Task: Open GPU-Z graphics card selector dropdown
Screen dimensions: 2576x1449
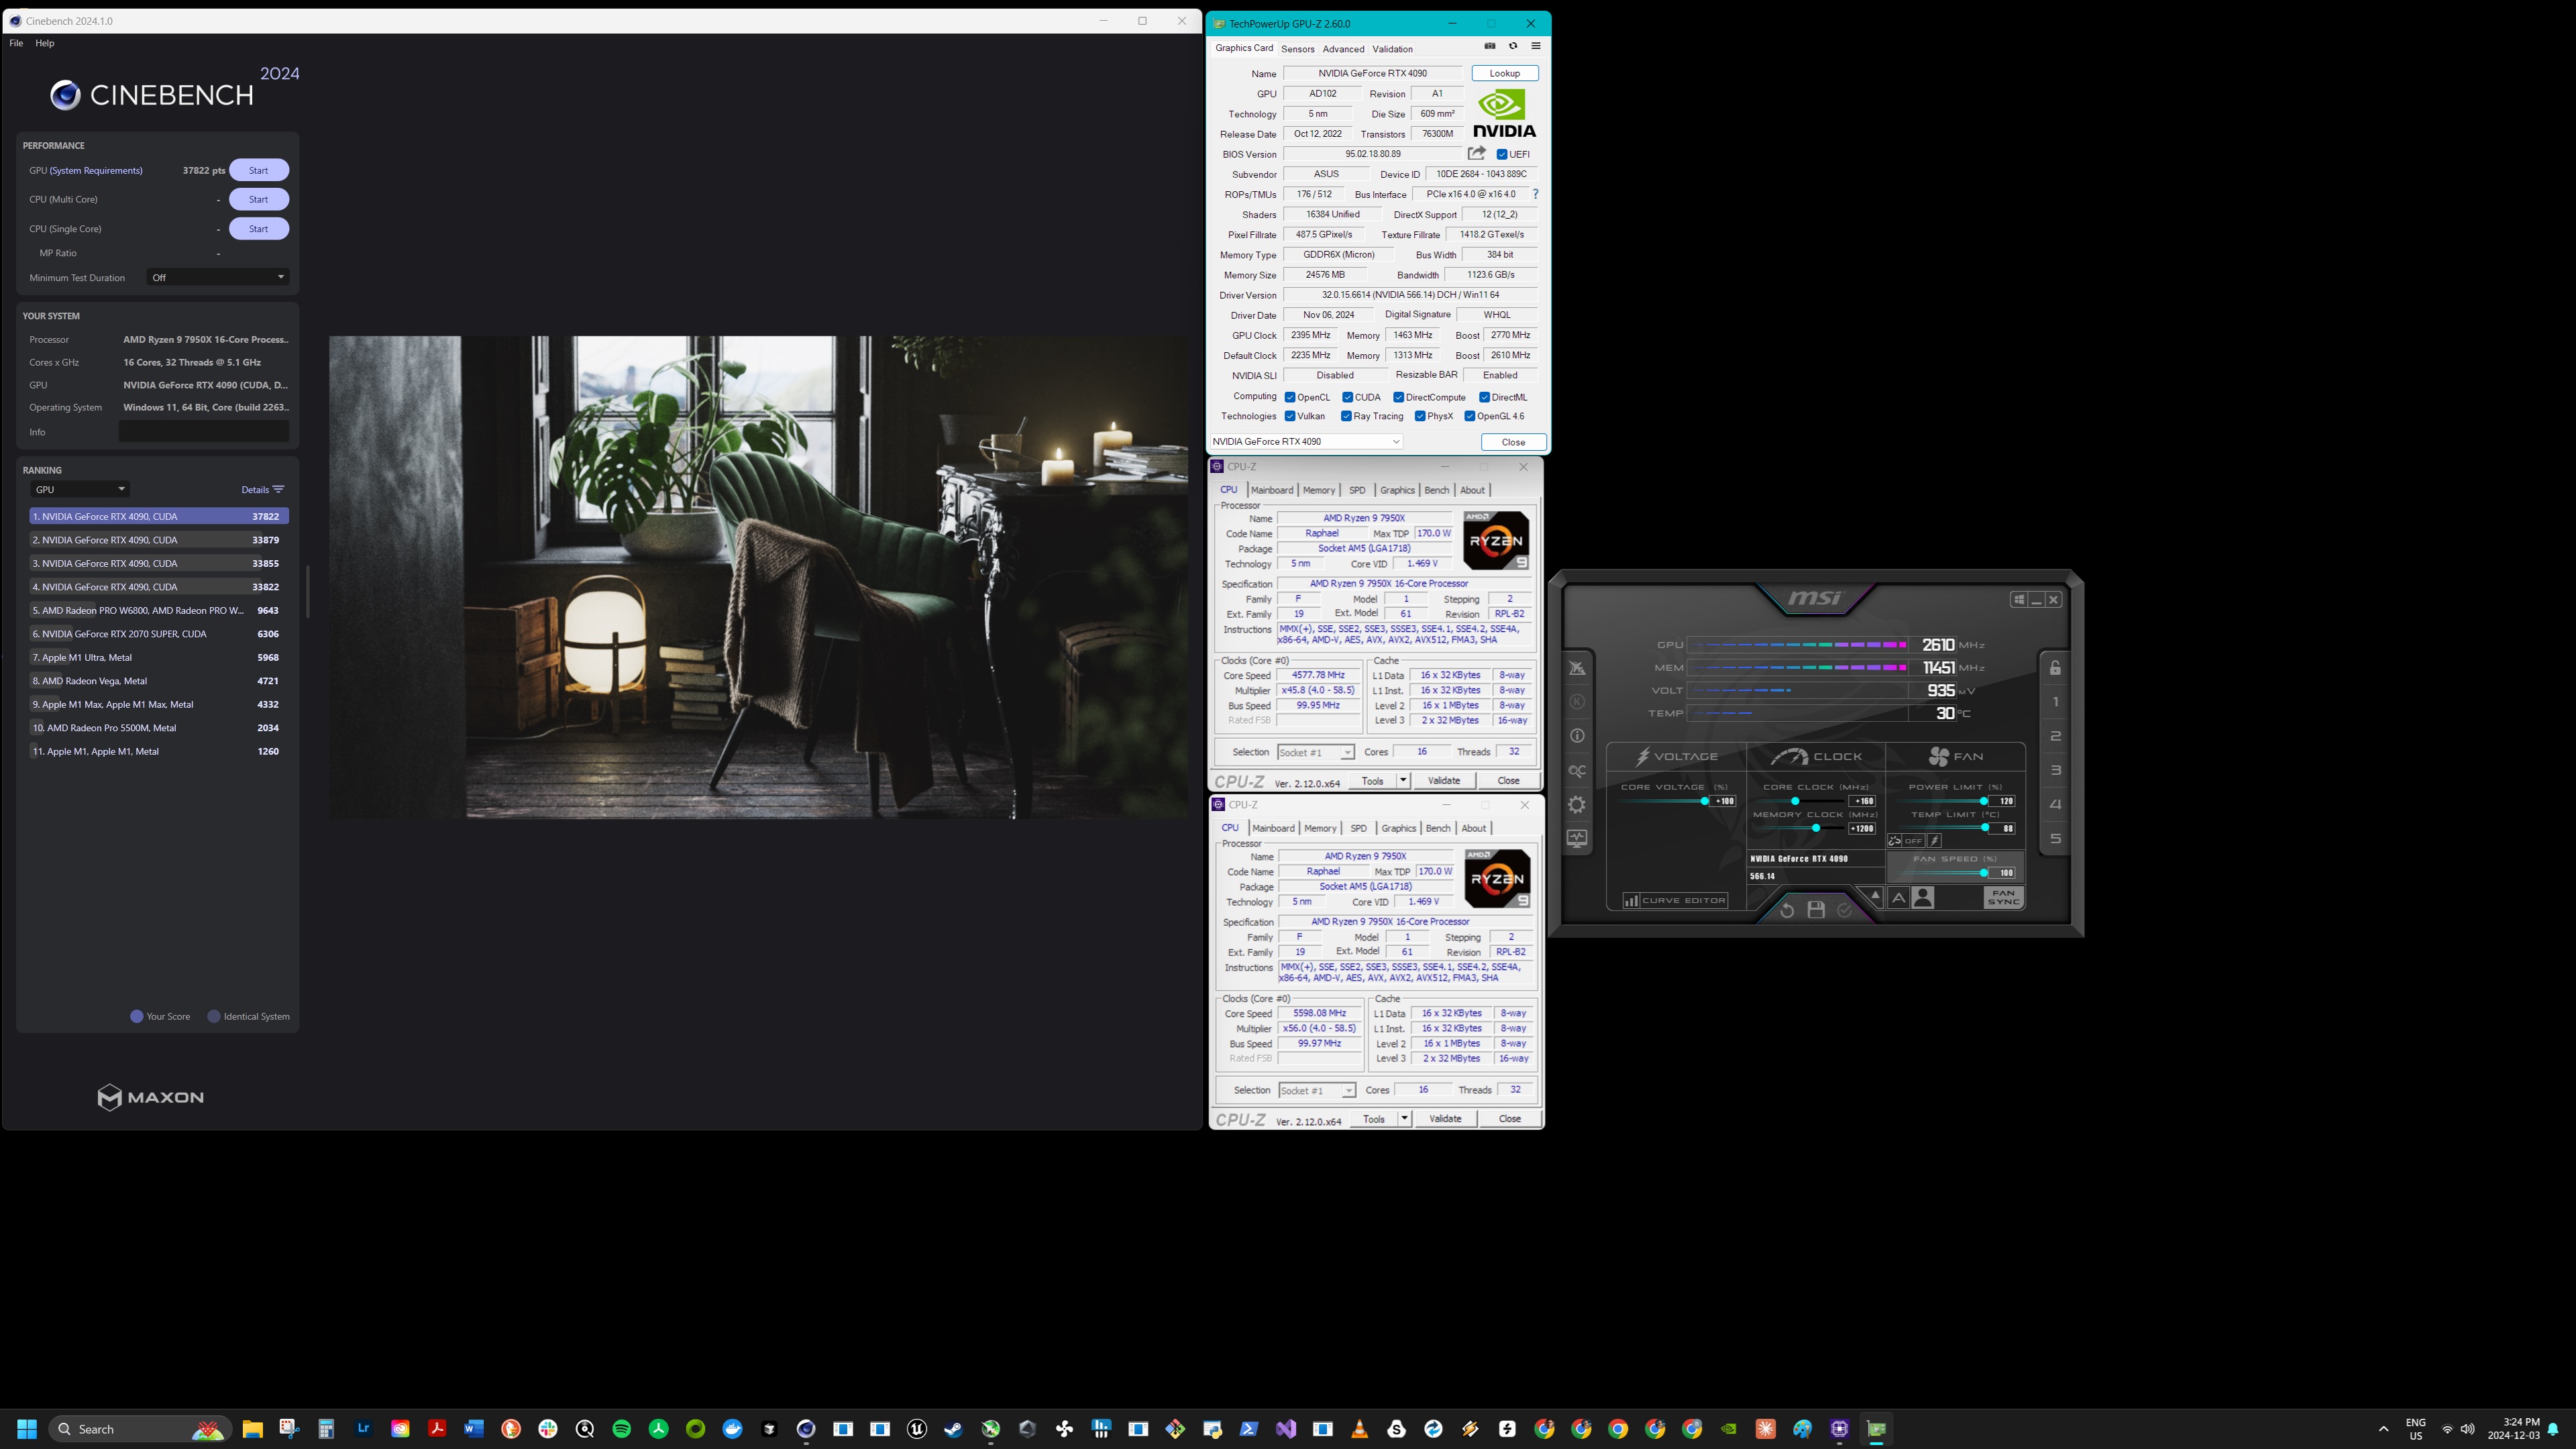Action: coord(1306,441)
